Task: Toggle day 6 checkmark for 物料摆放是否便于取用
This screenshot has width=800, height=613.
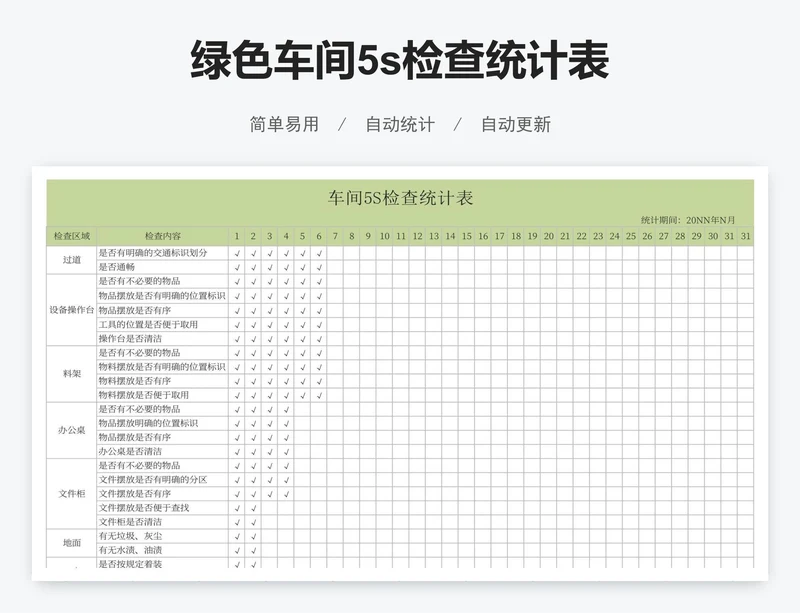Action: tap(319, 395)
